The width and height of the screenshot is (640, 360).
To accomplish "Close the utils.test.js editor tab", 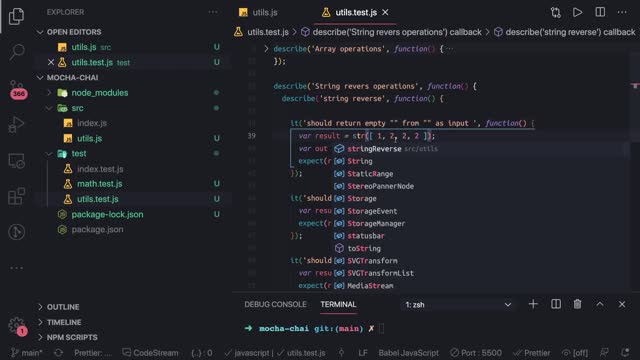I will click(385, 13).
